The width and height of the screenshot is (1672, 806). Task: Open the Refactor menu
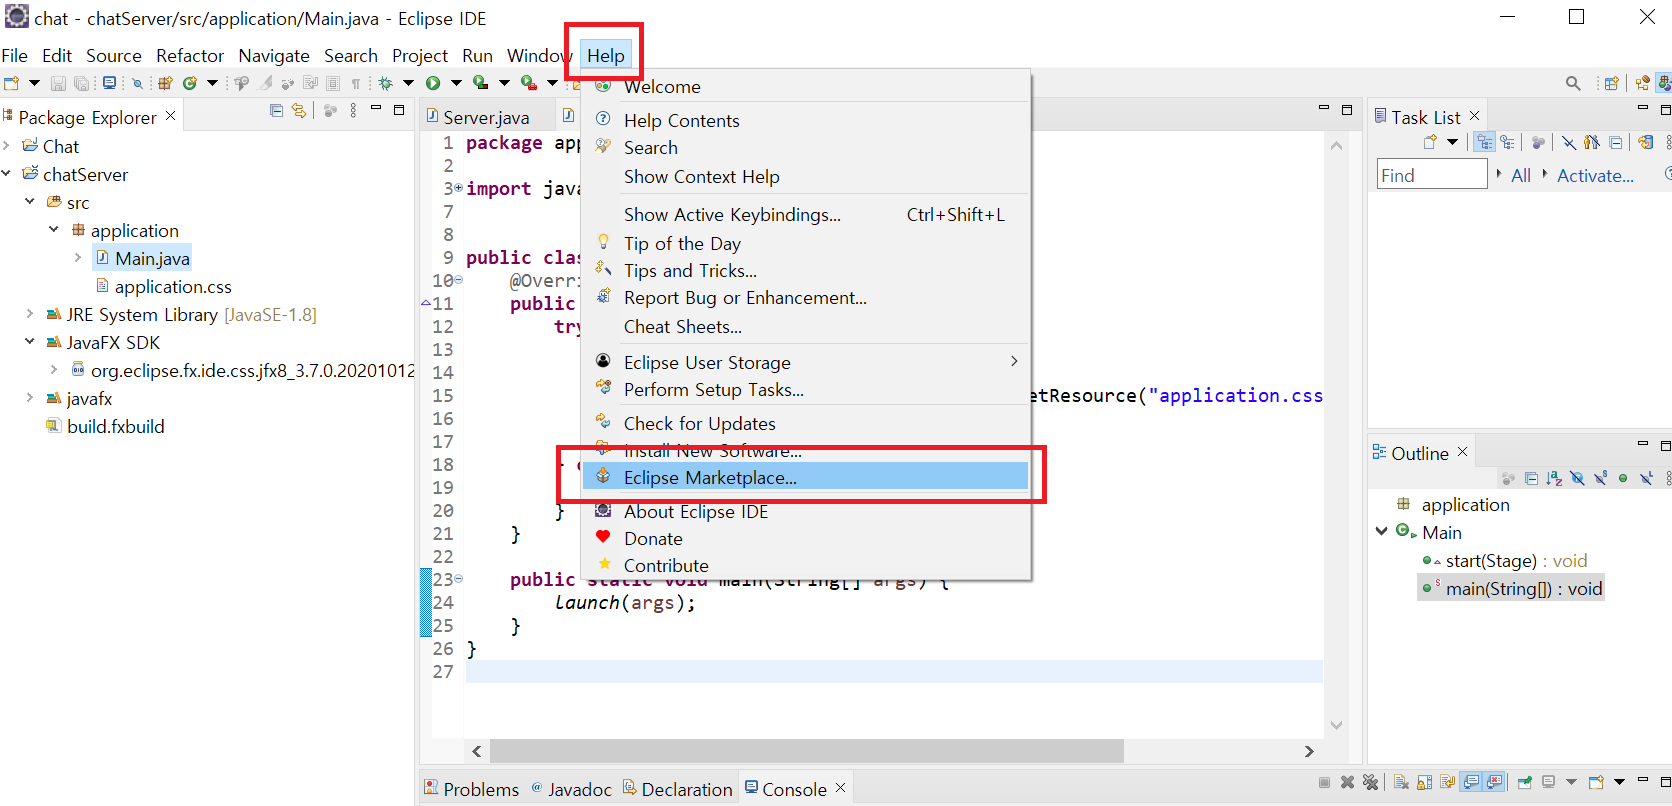point(190,55)
